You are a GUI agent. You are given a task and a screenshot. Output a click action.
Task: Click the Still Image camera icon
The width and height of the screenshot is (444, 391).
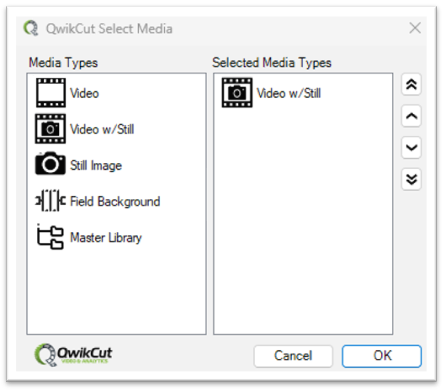[50, 163]
